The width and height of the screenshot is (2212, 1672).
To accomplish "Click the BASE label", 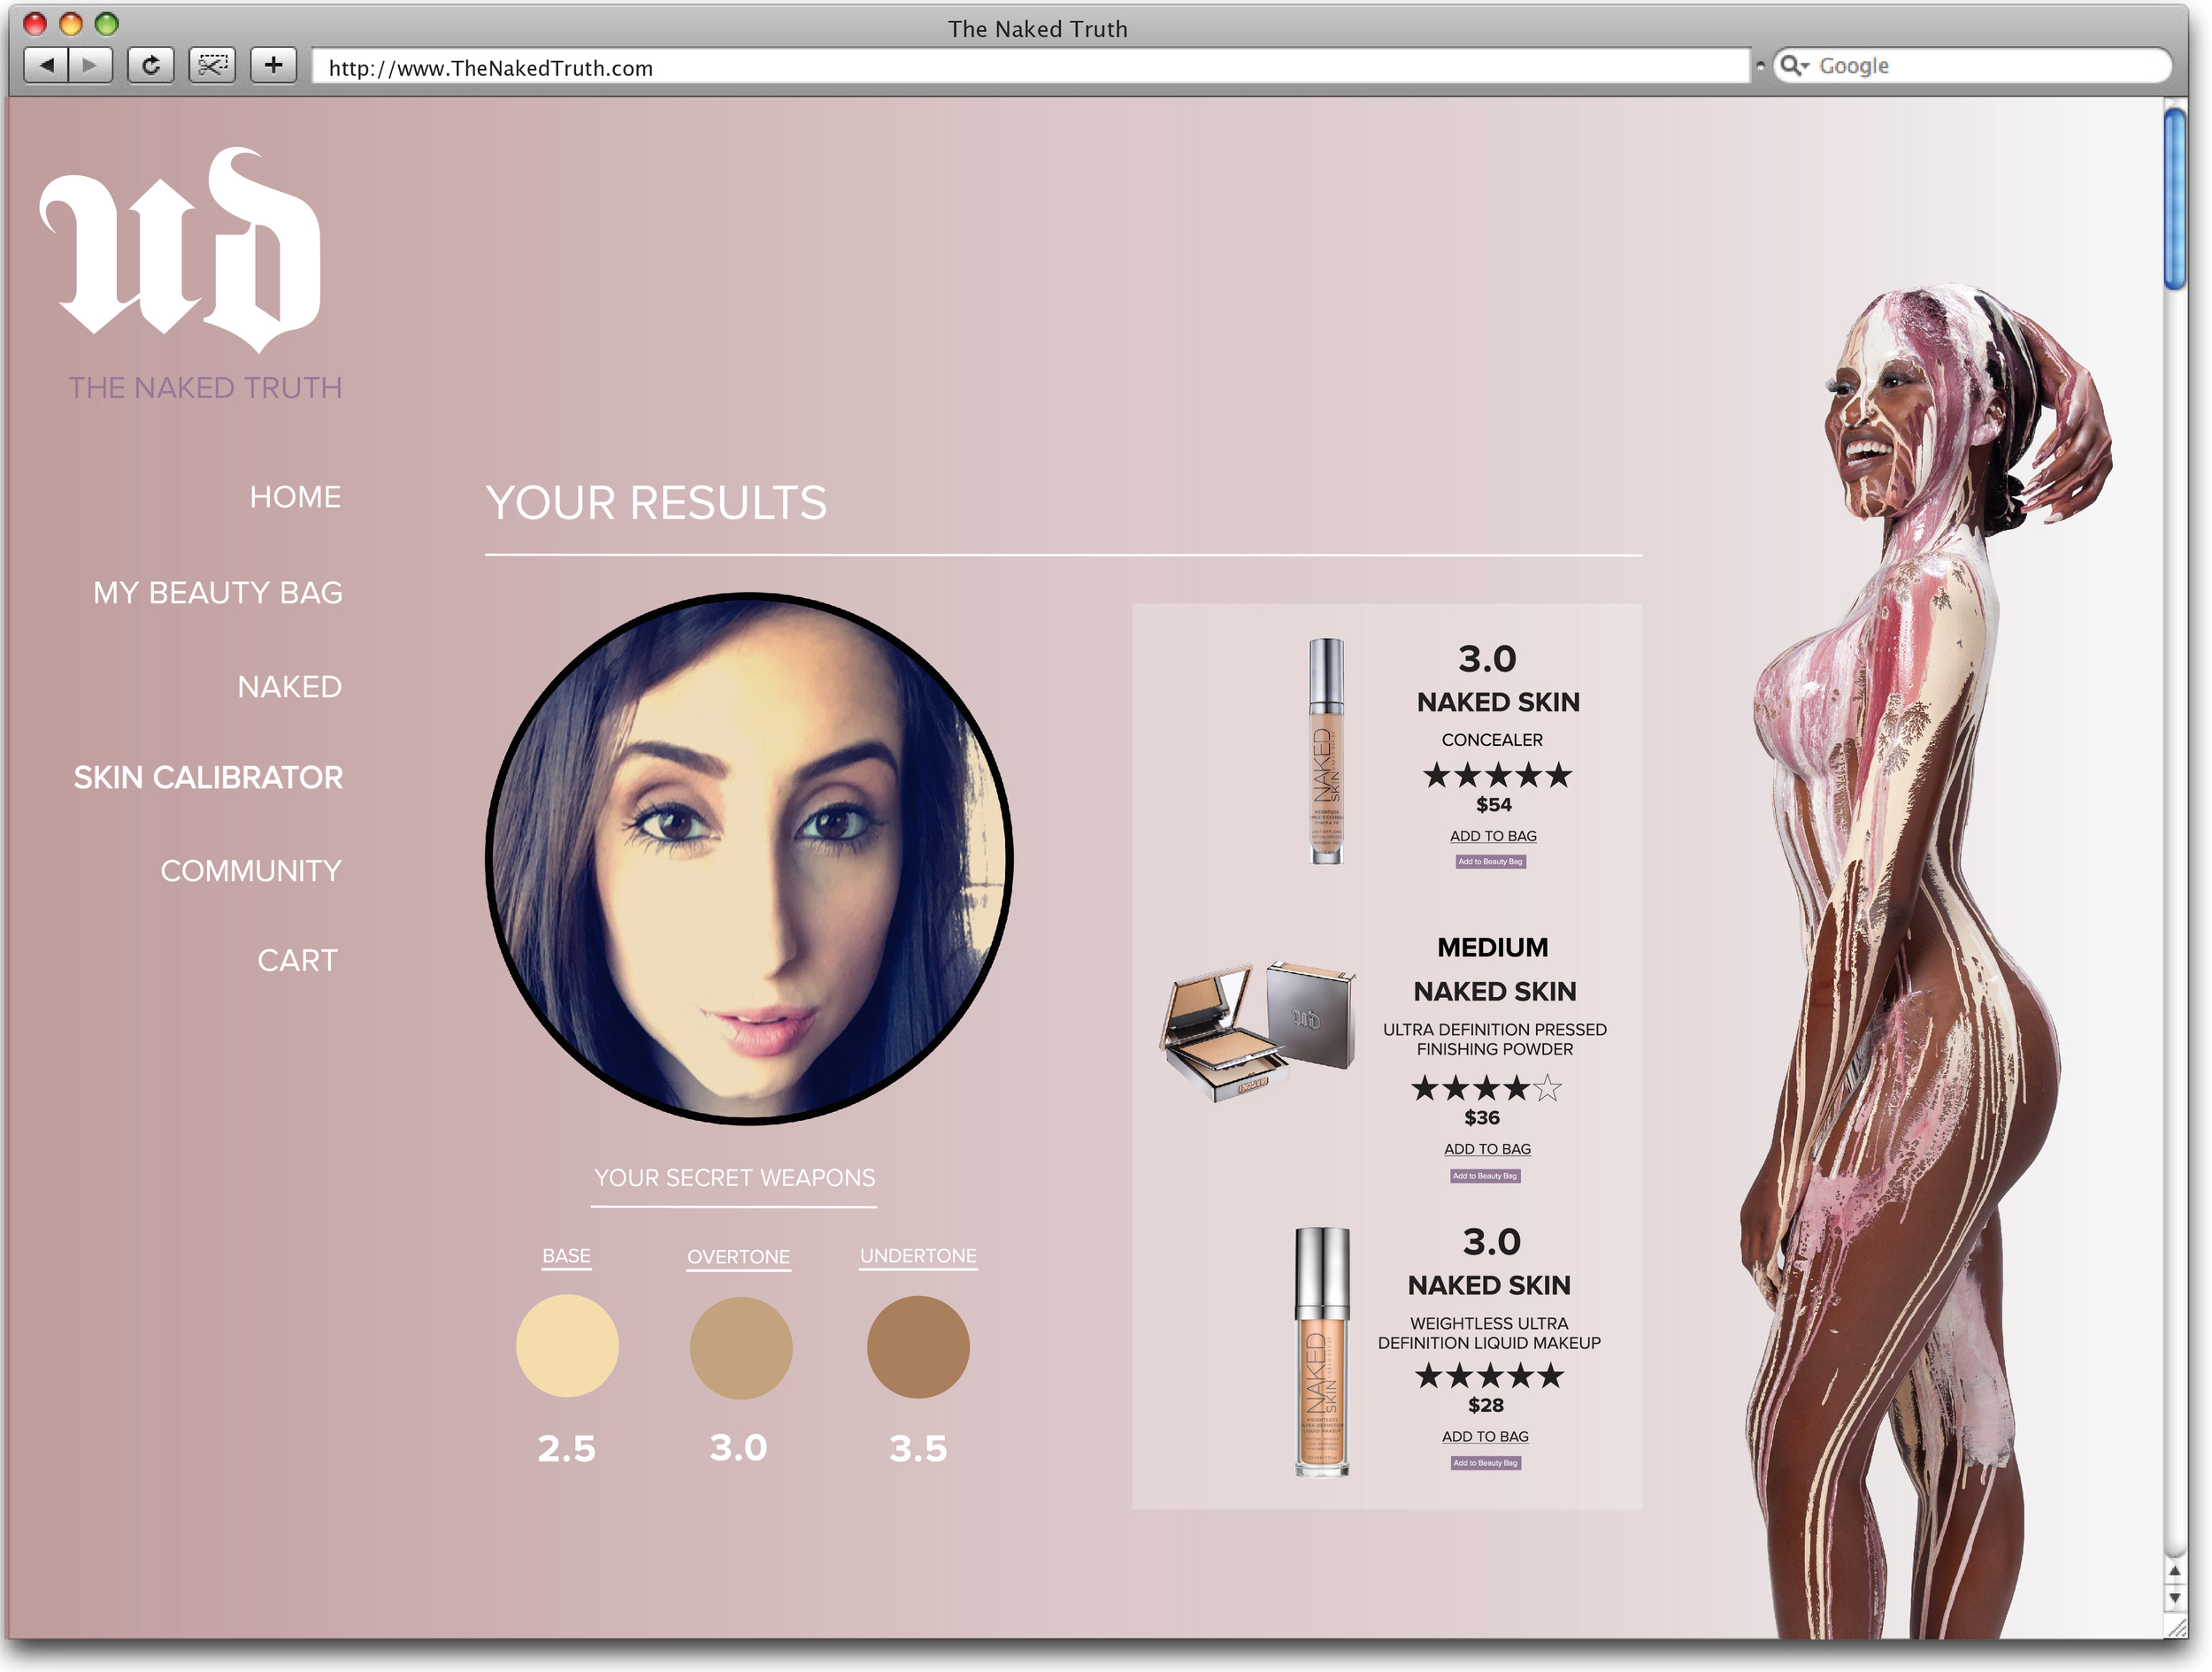I will click(x=567, y=1256).
